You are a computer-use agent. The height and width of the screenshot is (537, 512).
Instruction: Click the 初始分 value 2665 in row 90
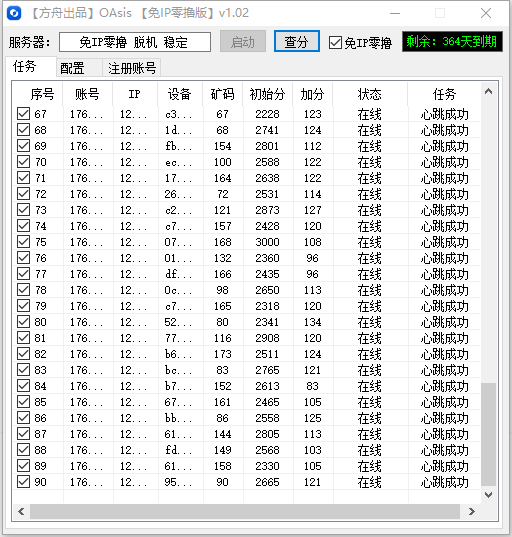[267, 482]
